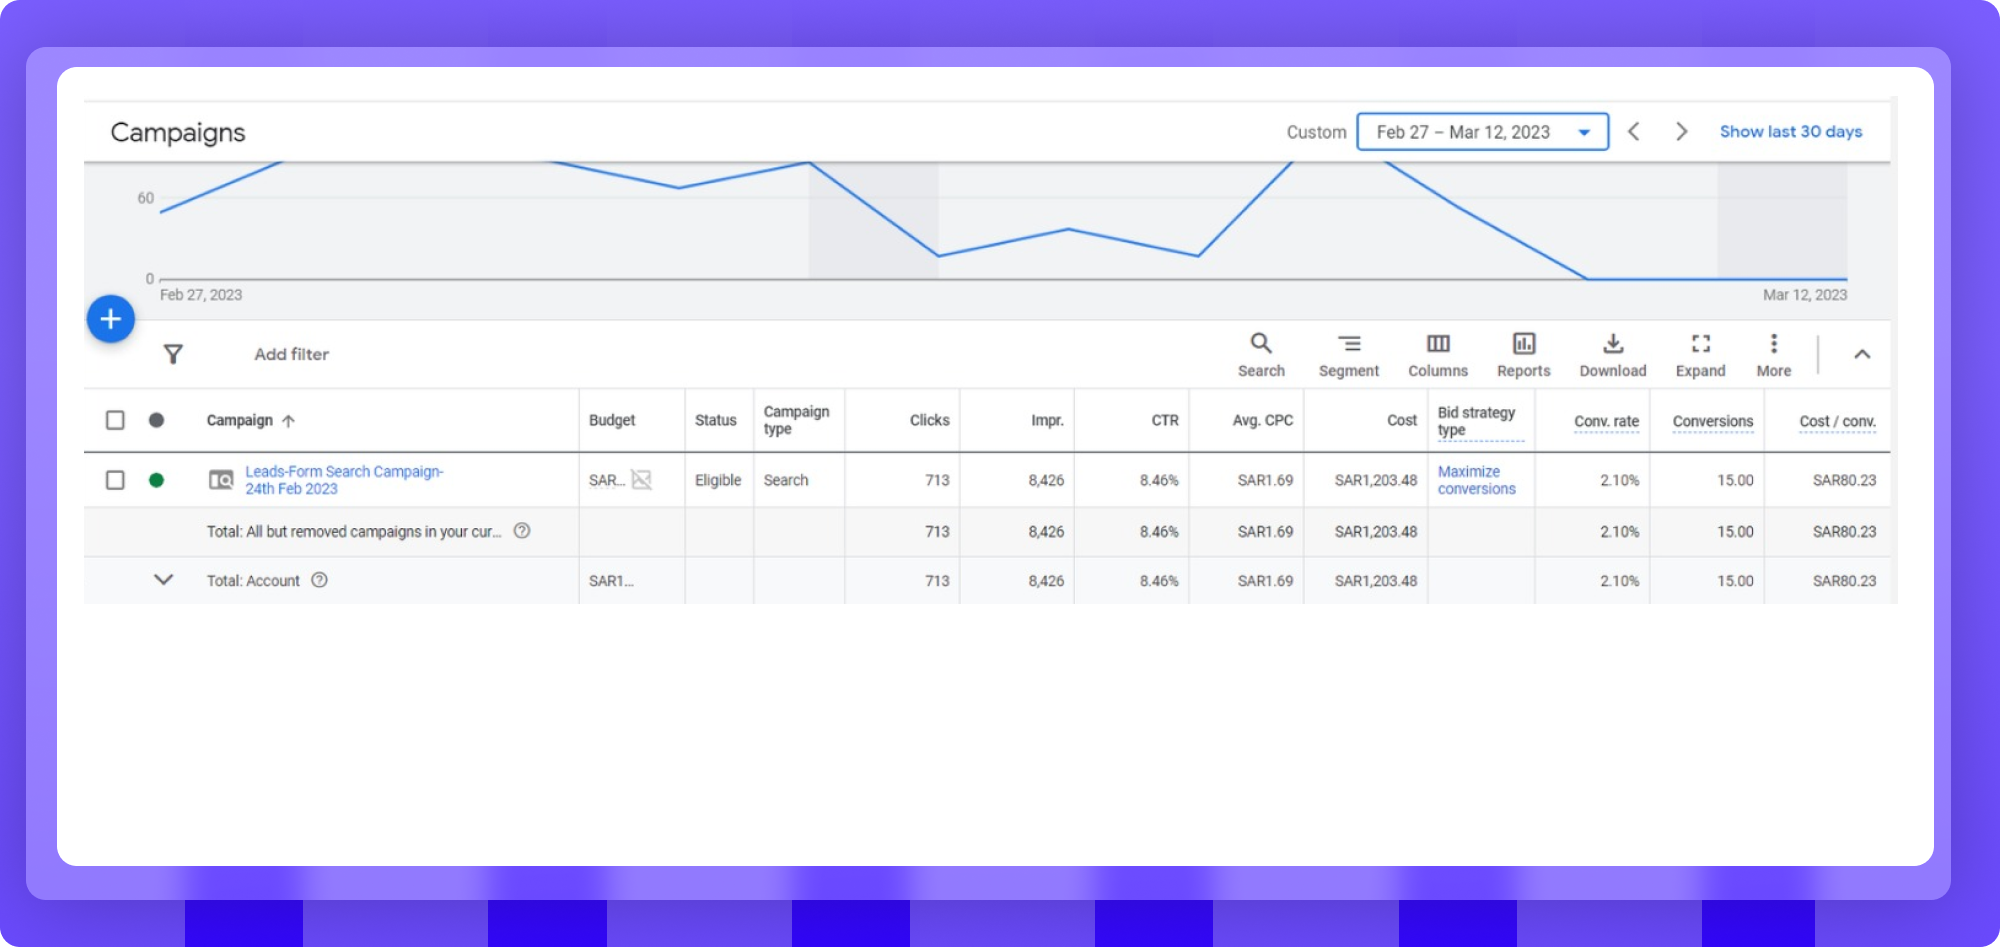
Task: Click the Add filter field
Action: pos(291,354)
